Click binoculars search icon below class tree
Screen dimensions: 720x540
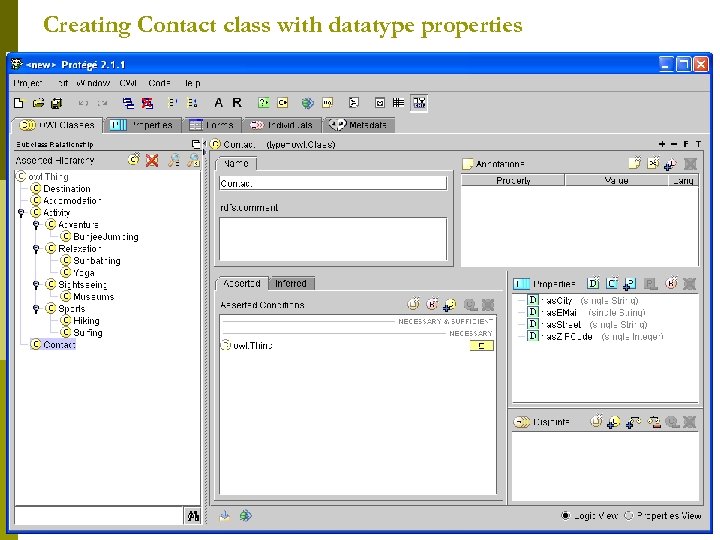pyautogui.click(x=193, y=516)
